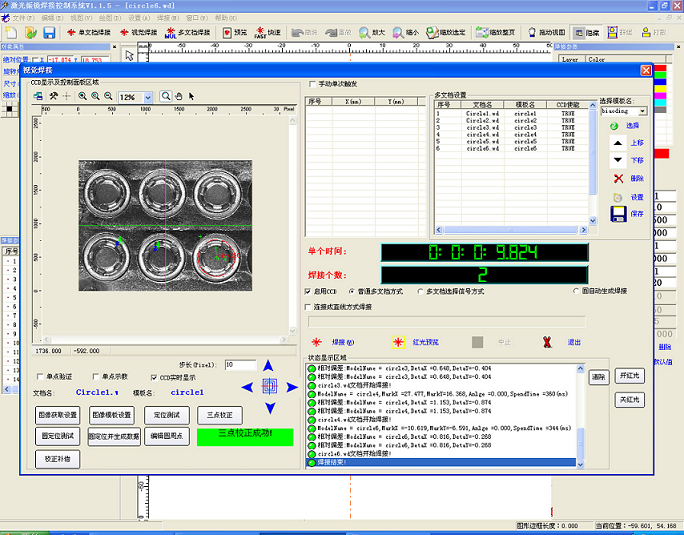Click the 放大 zoom-in magnifier in main toolbar
Viewport: 684px width, 535px height.
(364, 33)
